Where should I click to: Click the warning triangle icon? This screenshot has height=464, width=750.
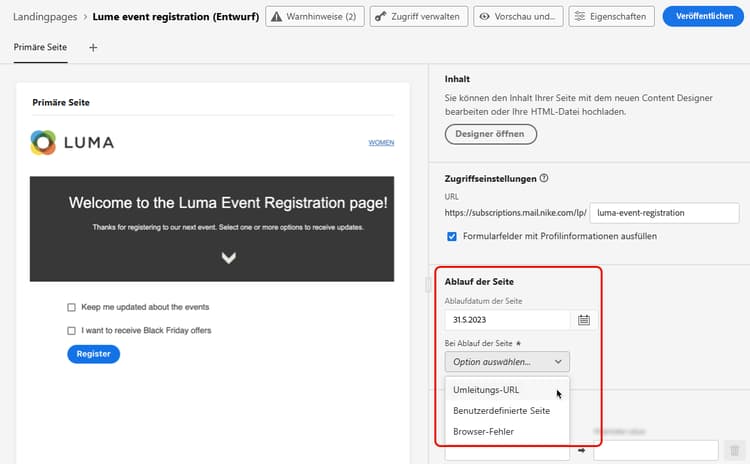276,16
